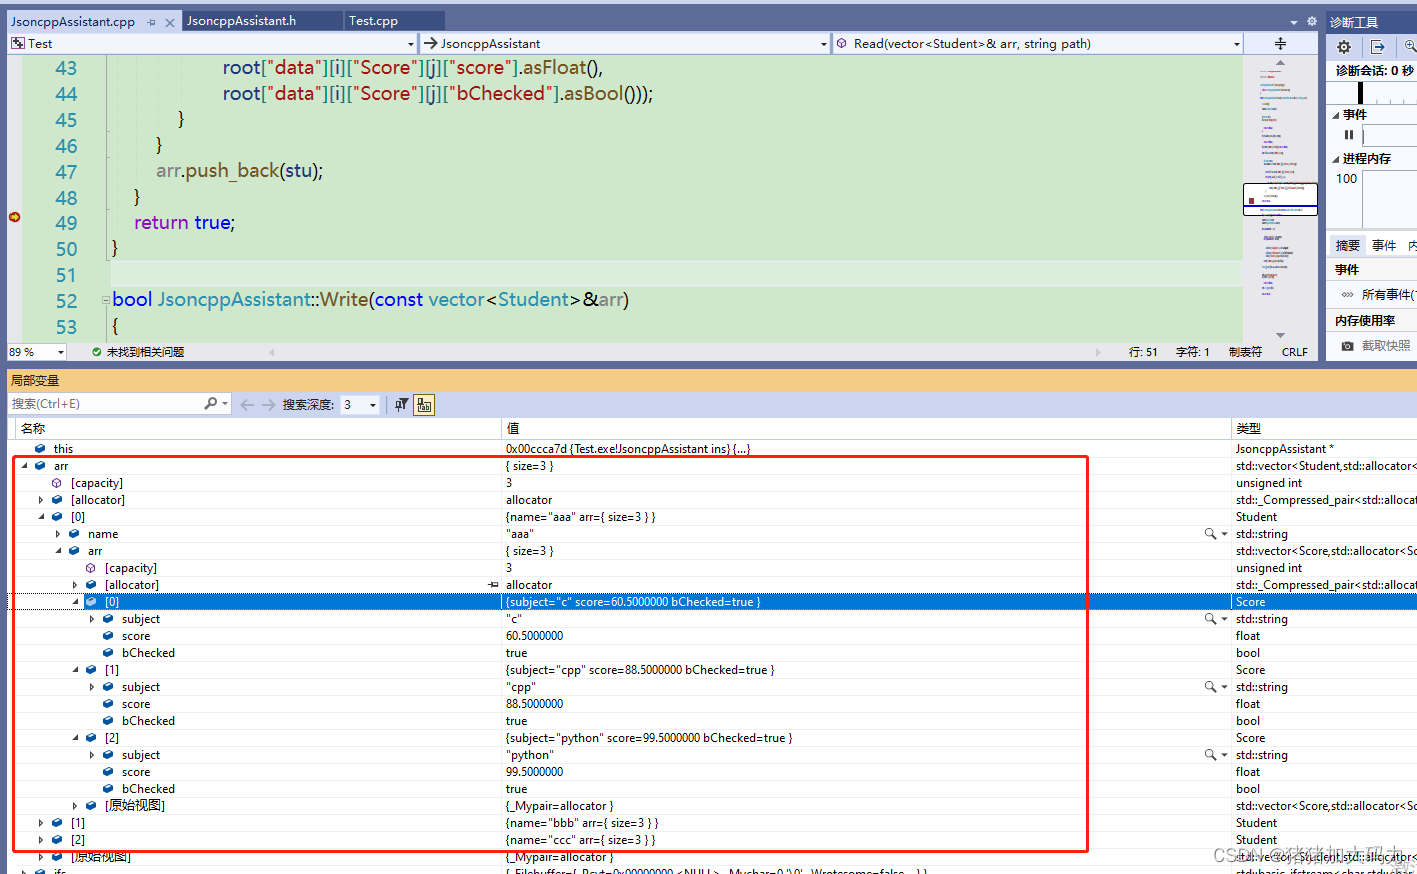Click the 名称 column header
The width and height of the screenshot is (1417, 874).
(x=33, y=428)
